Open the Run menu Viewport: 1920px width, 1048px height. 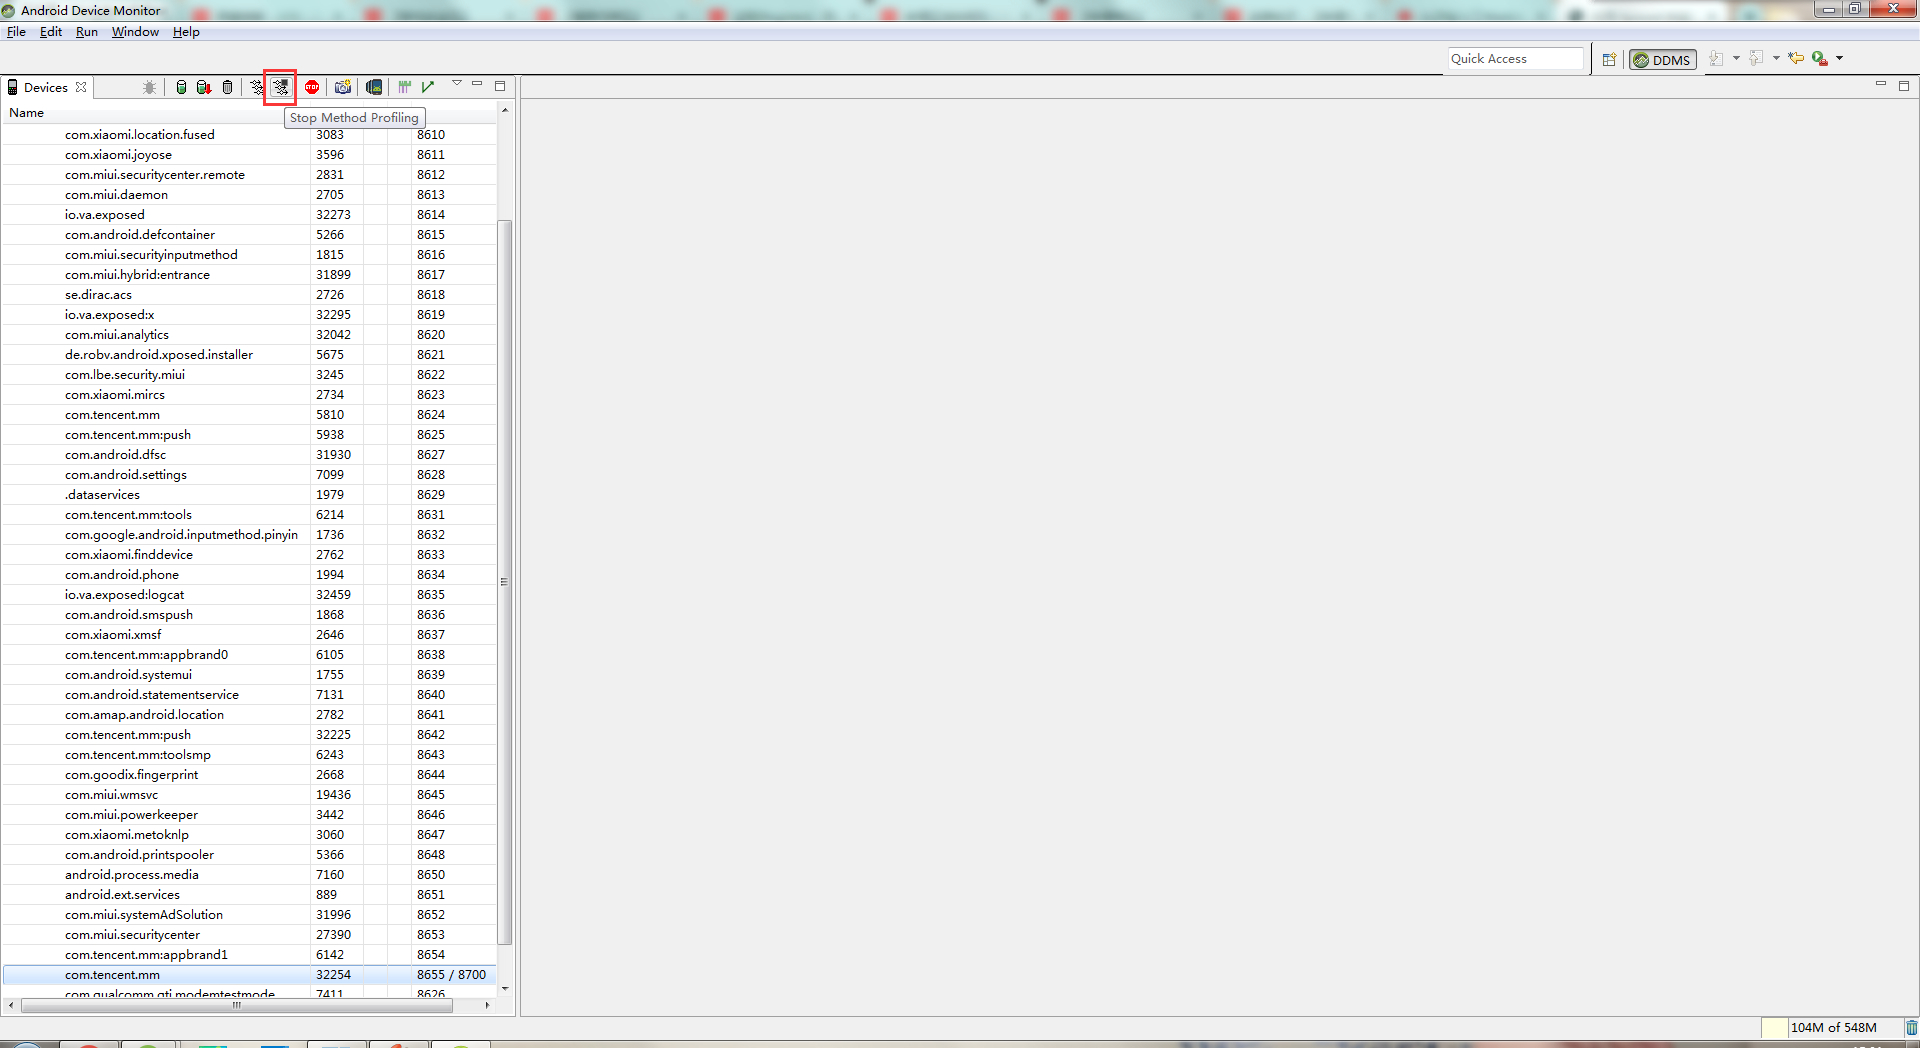[87, 32]
